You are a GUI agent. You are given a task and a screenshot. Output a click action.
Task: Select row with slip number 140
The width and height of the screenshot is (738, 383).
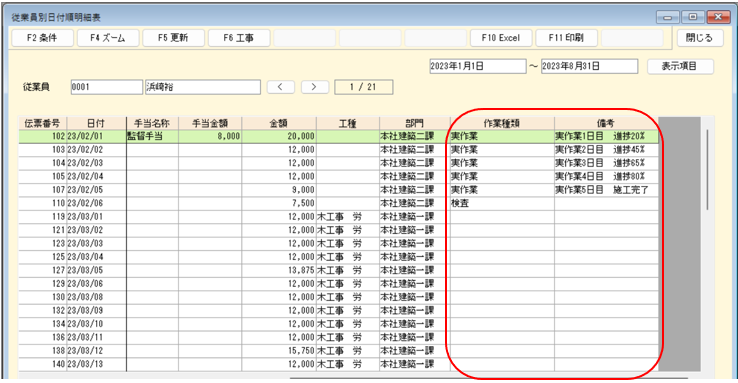coord(338,364)
